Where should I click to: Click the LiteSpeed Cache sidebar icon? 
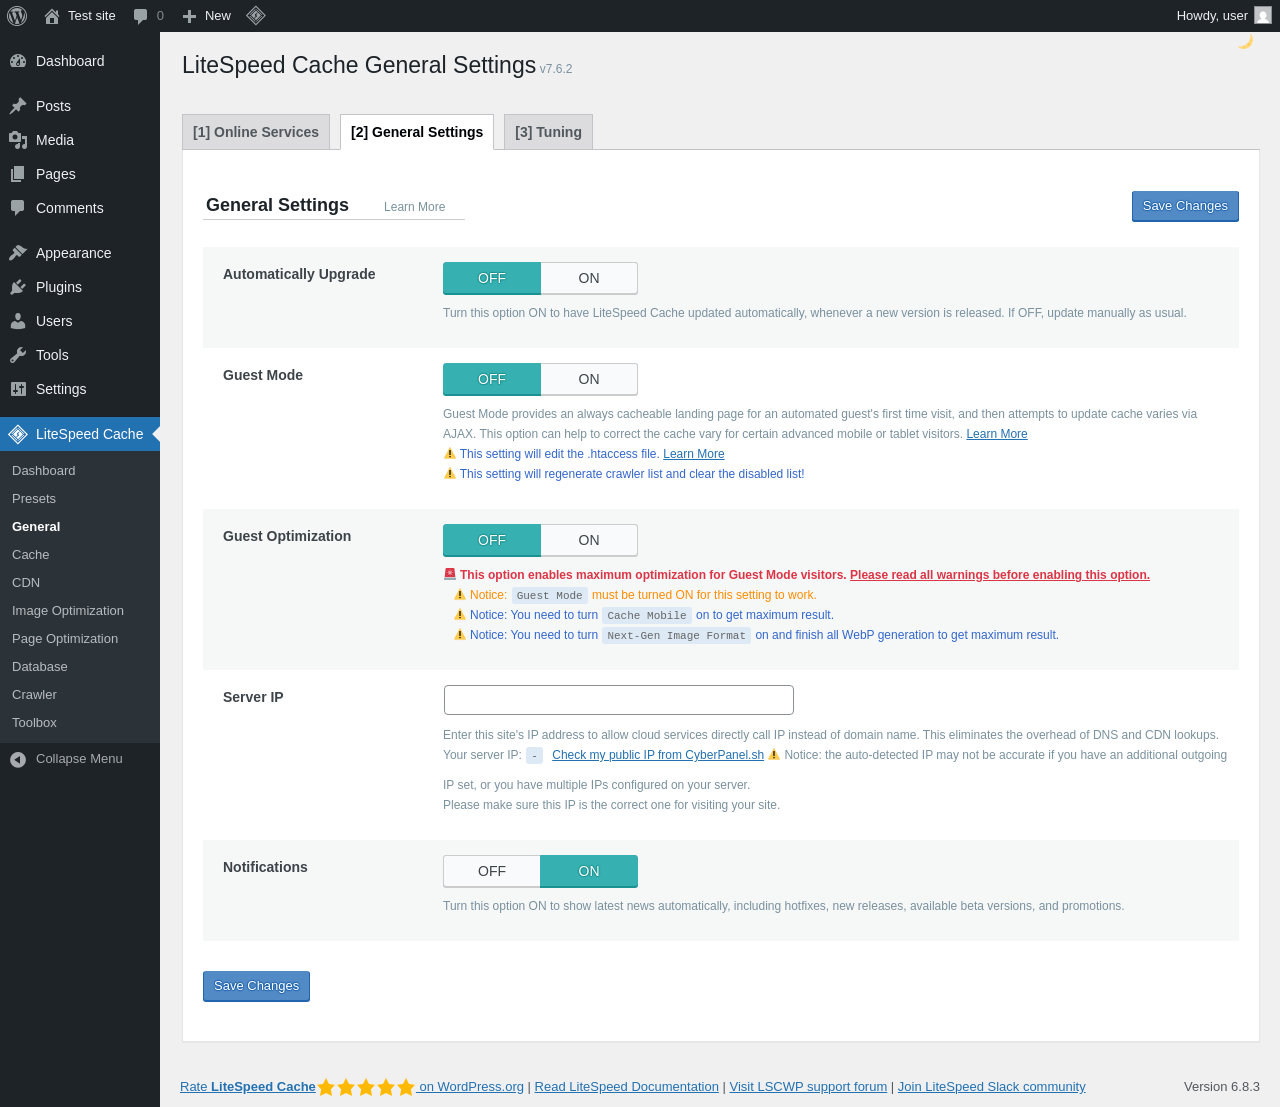pos(18,434)
